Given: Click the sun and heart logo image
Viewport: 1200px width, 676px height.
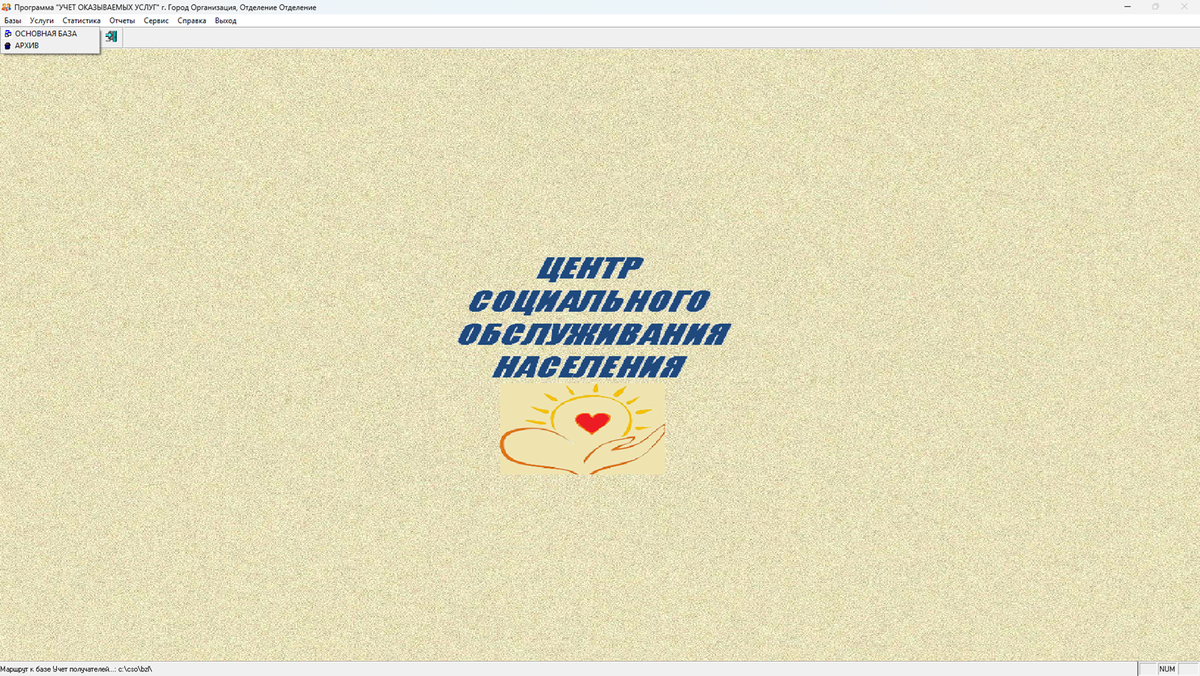Looking at the screenshot, I should [x=582, y=429].
